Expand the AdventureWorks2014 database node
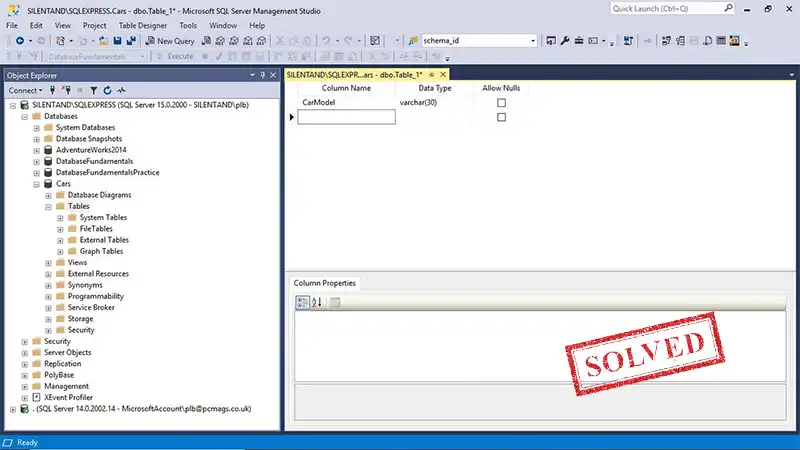This screenshot has height=450, width=800. (36, 151)
